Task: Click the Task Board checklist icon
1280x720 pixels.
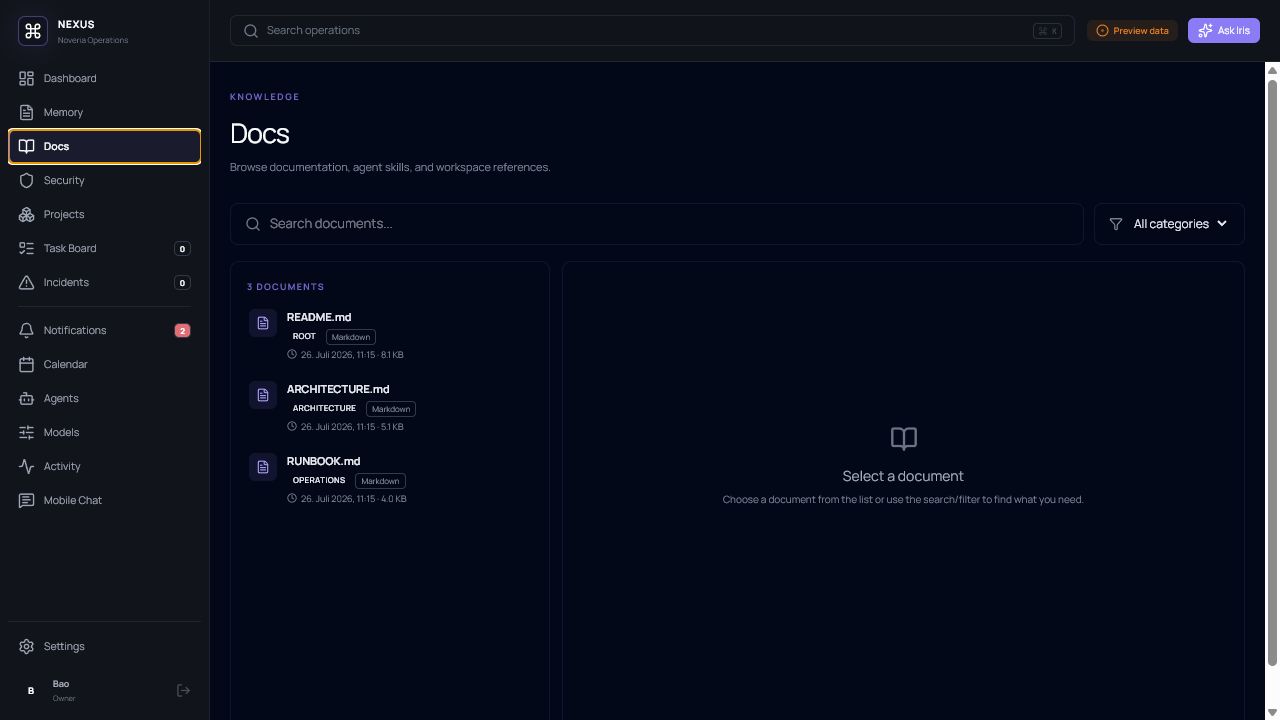Action: pyautogui.click(x=27, y=248)
